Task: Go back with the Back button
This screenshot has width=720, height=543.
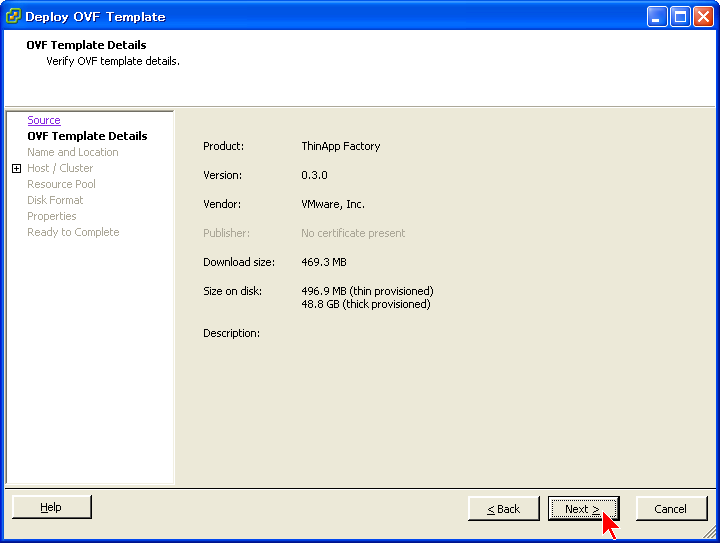Action: pos(504,509)
